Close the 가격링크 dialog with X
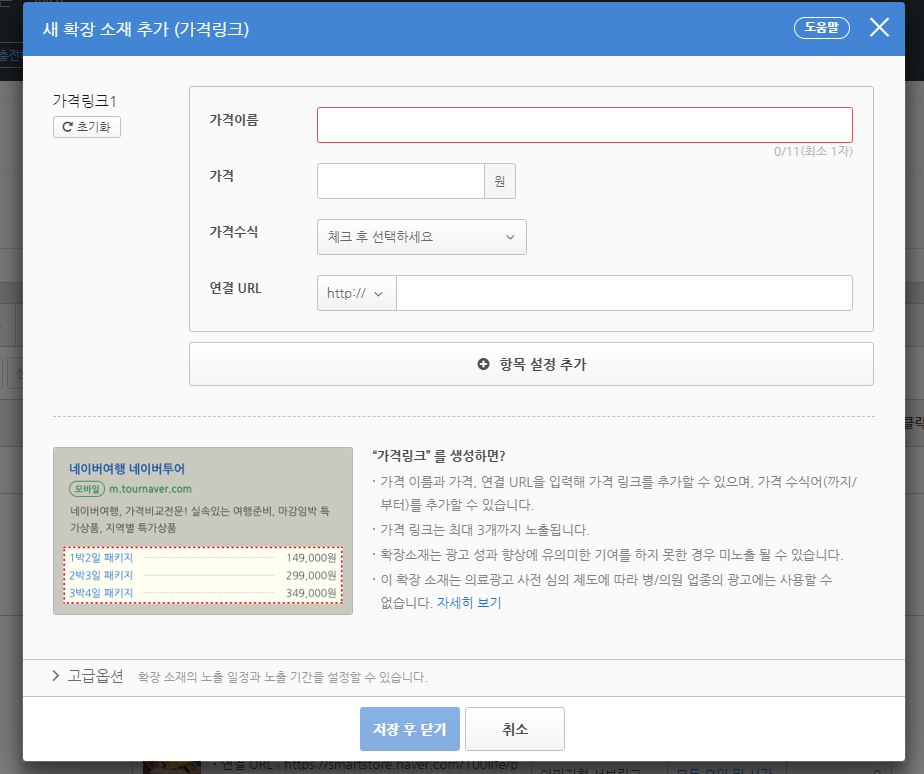 point(879,28)
